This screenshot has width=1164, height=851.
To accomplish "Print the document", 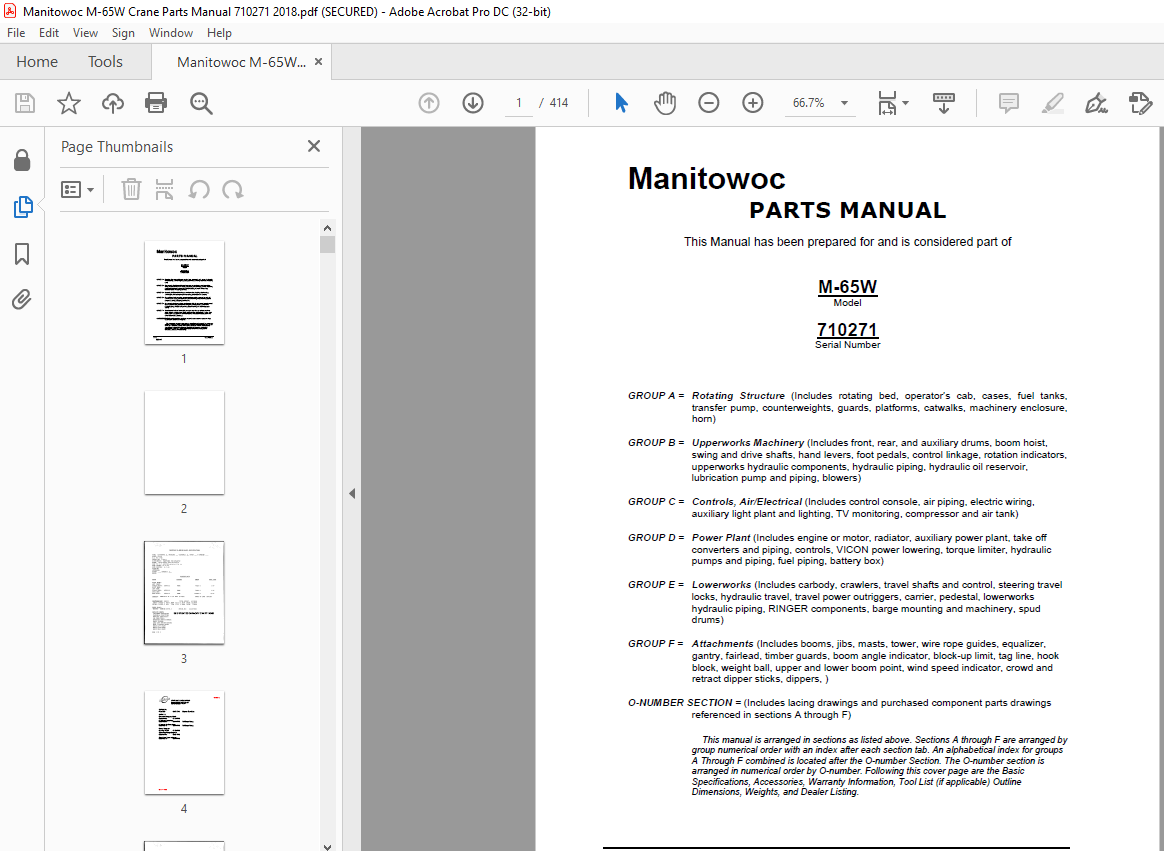I will click(156, 102).
